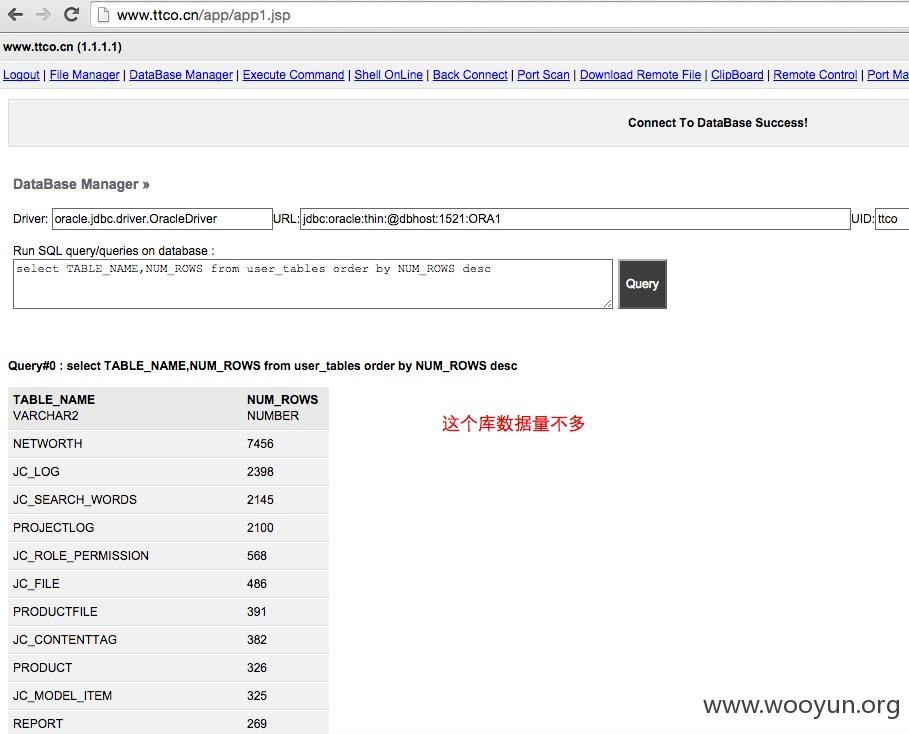Click the 'Connect To DataBase Success!' message
This screenshot has height=734, width=909.
point(718,123)
